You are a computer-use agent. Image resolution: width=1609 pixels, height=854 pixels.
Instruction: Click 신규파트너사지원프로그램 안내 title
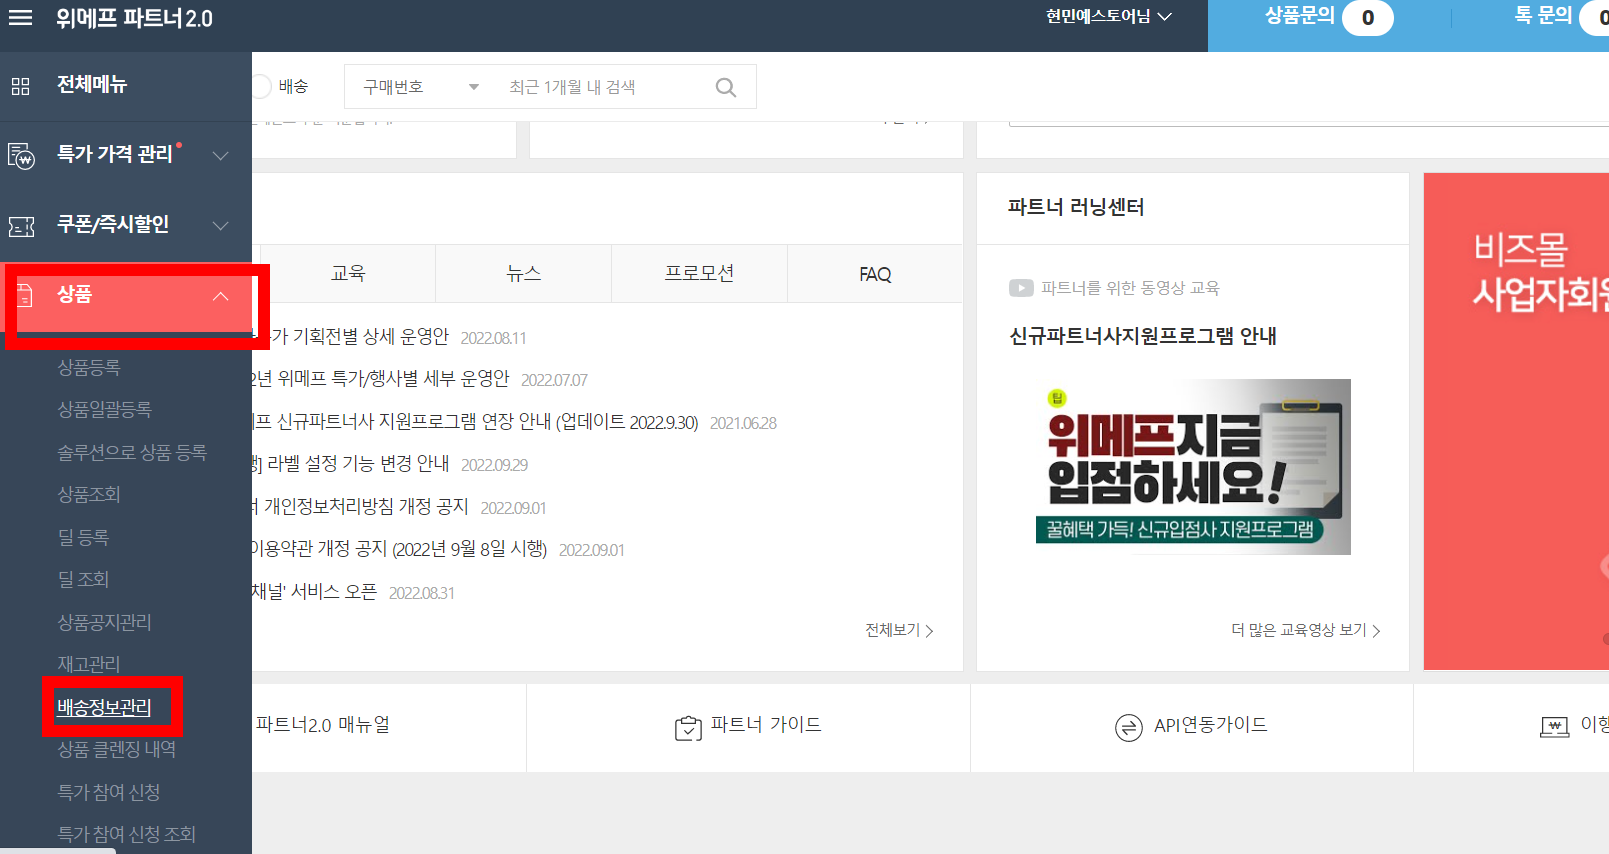click(x=1143, y=336)
